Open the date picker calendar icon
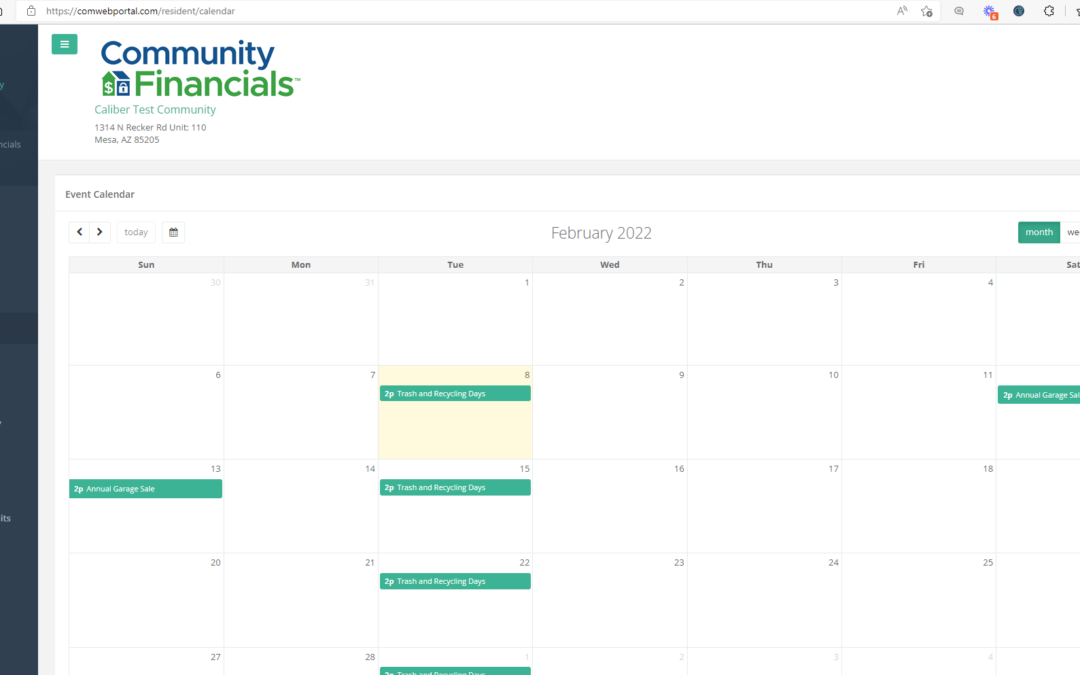This screenshot has height=675, width=1080. (x=173, y=232)
